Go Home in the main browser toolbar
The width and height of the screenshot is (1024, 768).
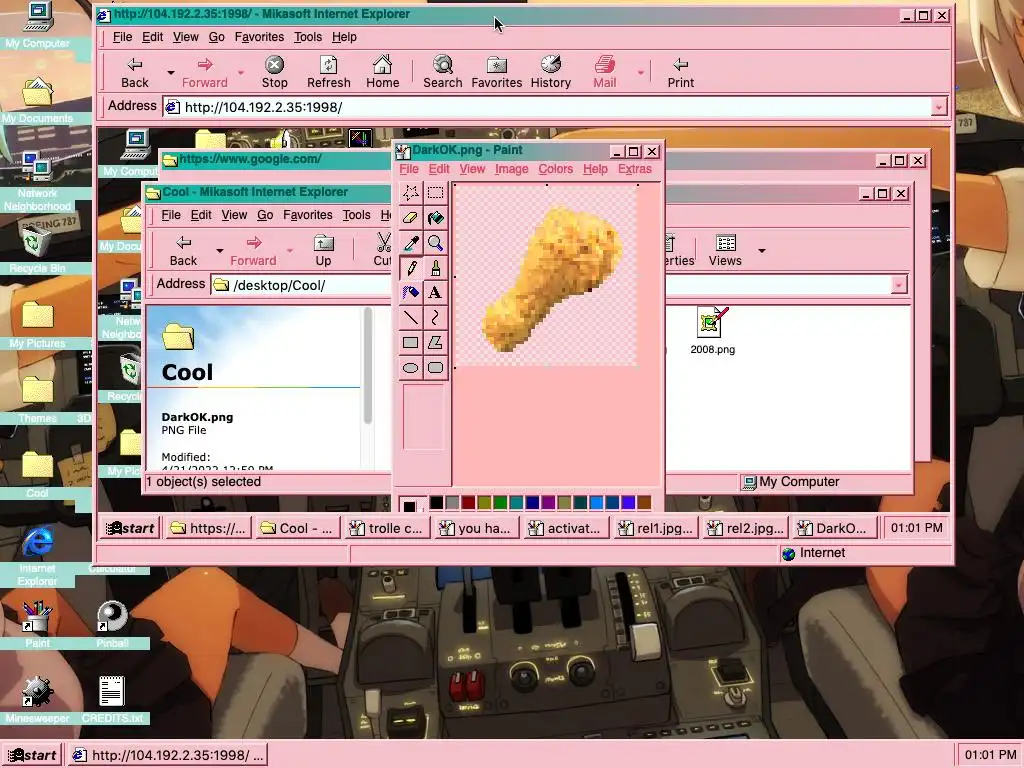pos(383,72)
